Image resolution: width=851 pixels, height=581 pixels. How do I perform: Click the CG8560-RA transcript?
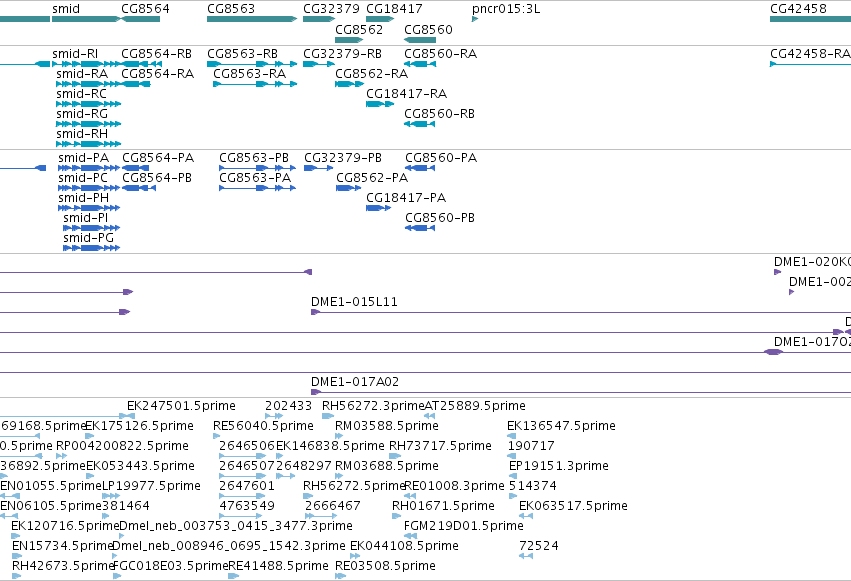point(440,54)
